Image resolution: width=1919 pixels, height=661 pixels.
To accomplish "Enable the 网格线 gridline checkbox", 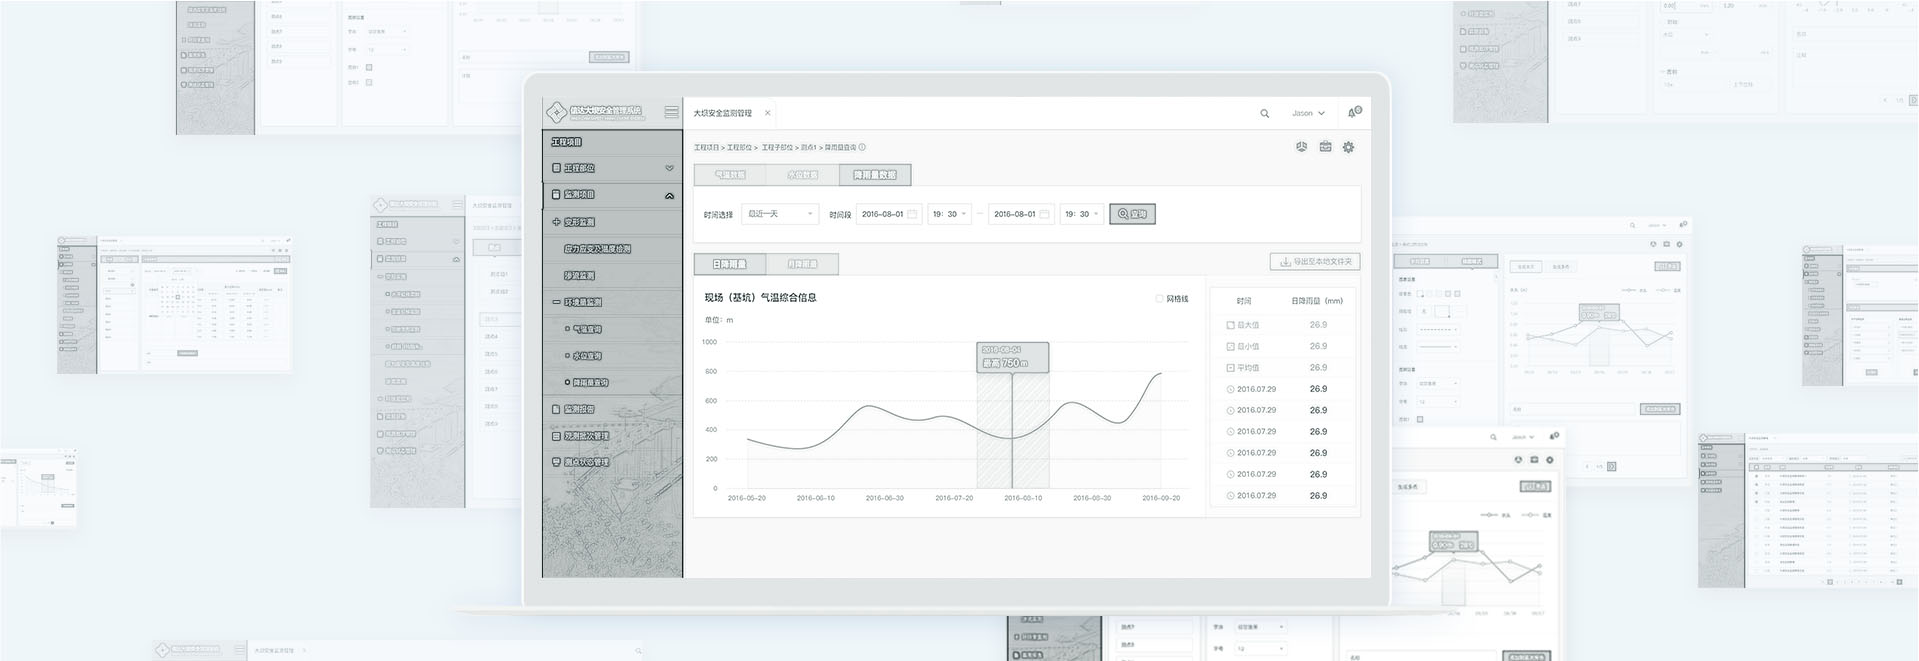I will [x=1159, y=299].
